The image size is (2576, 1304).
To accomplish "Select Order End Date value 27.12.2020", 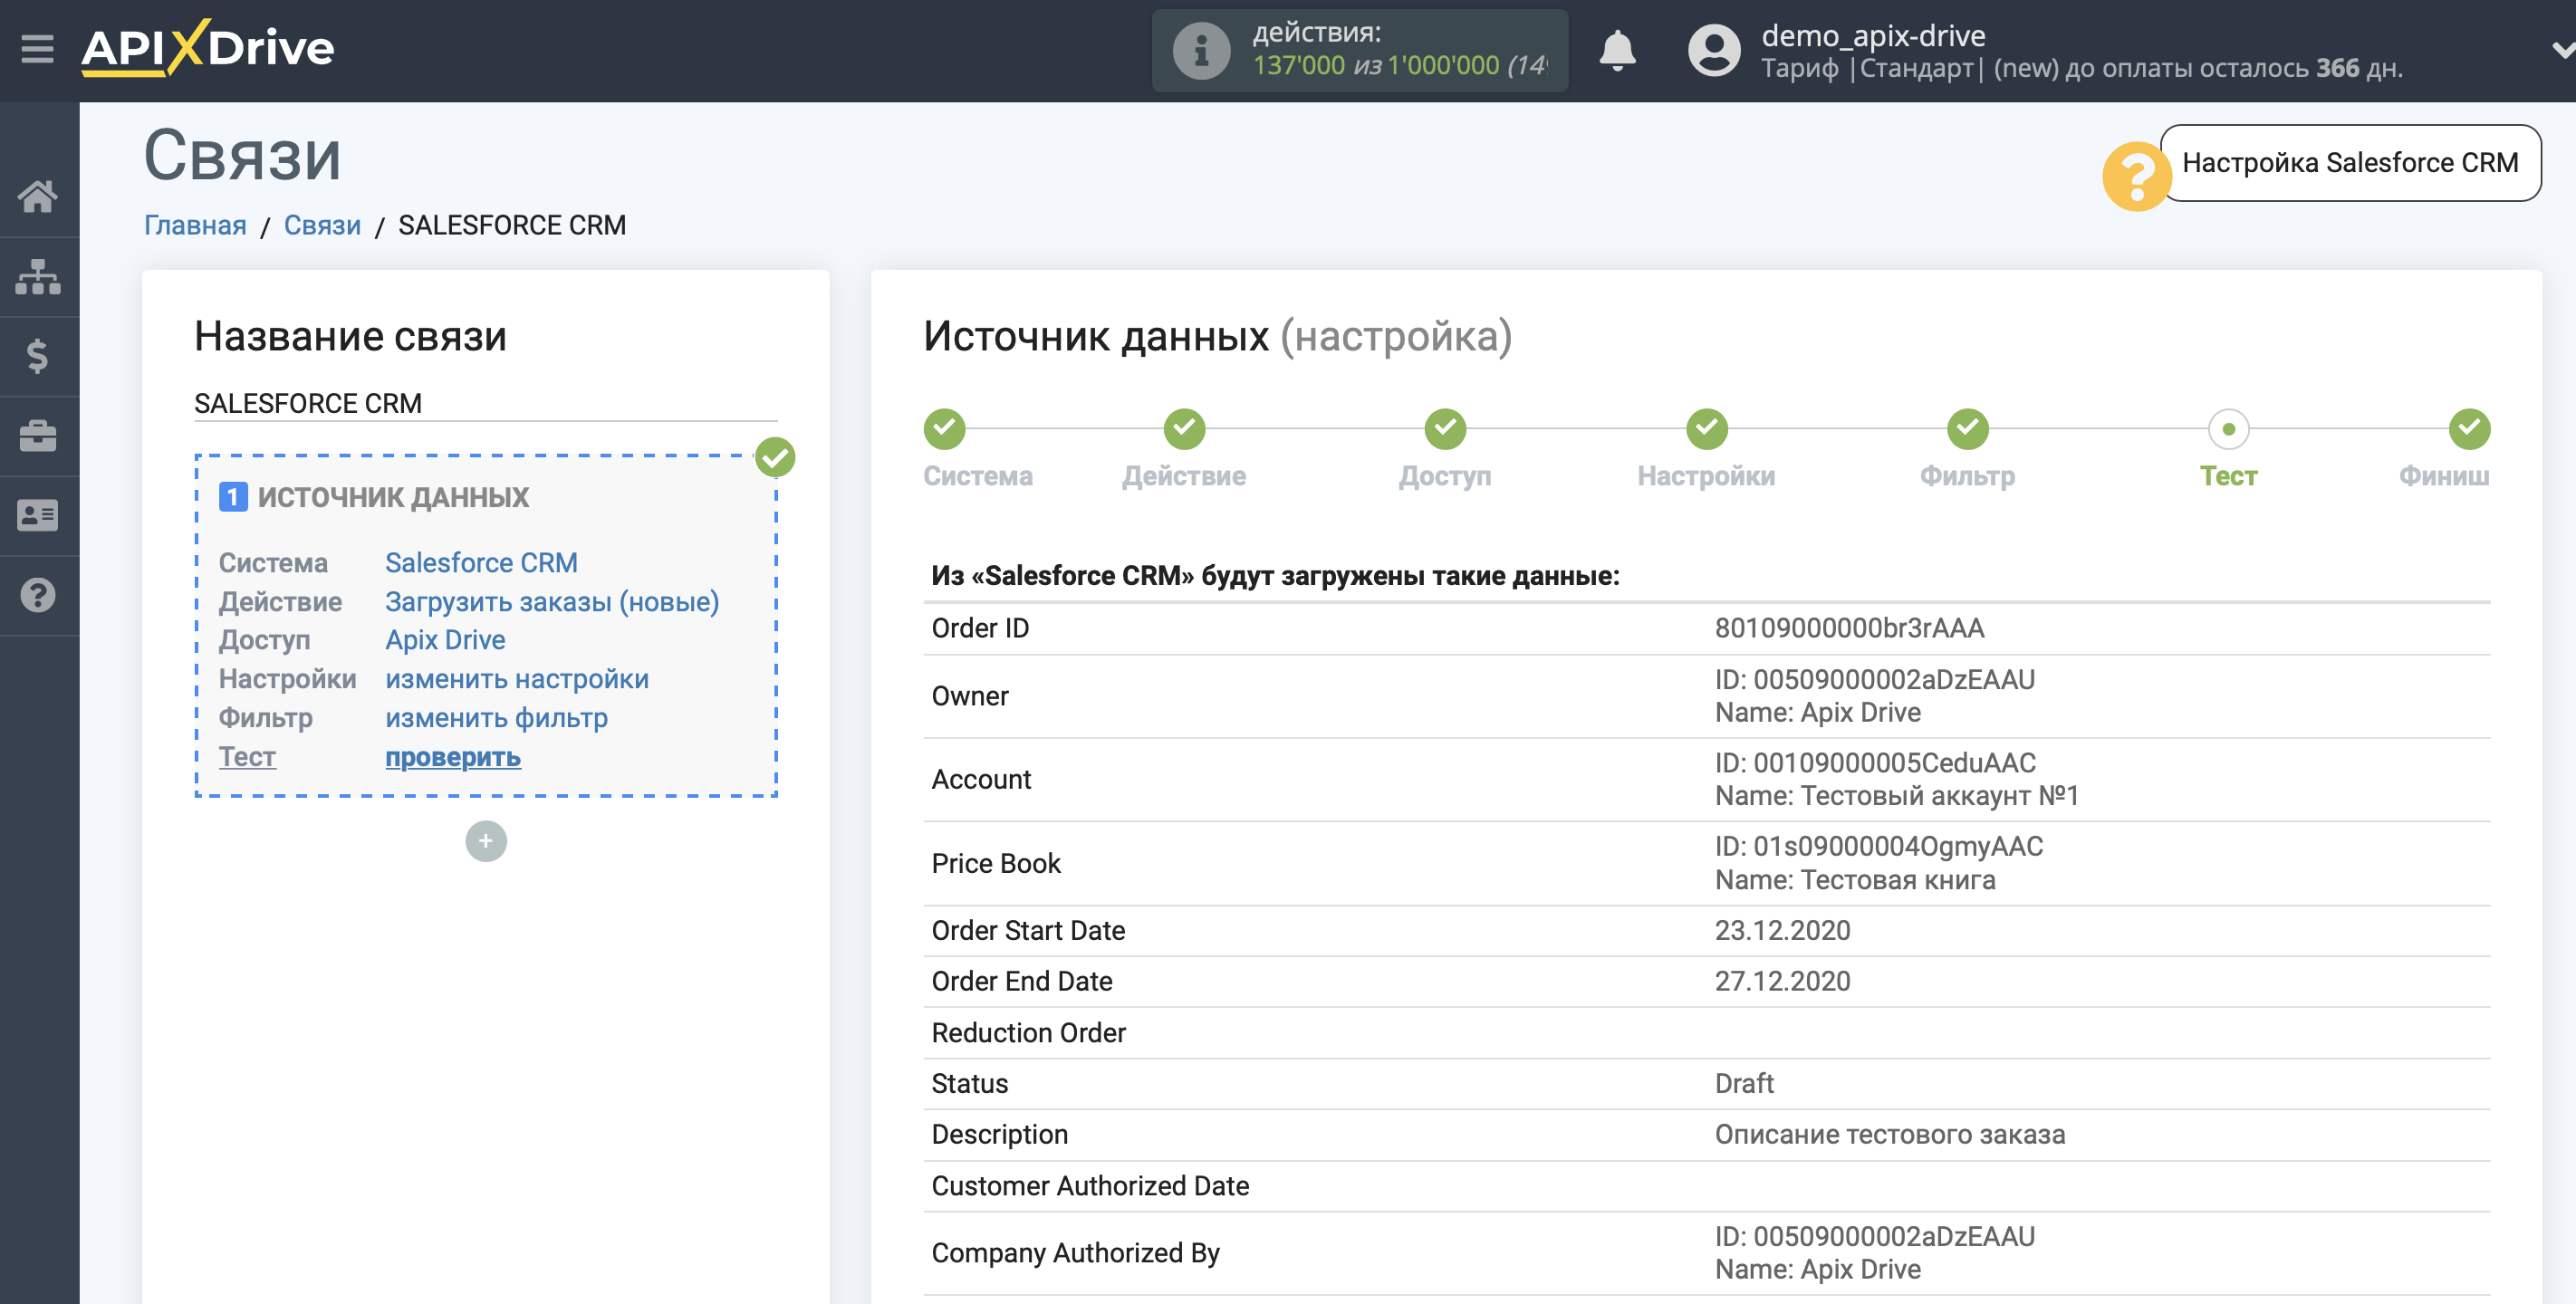I will [x=1782, y=982].
